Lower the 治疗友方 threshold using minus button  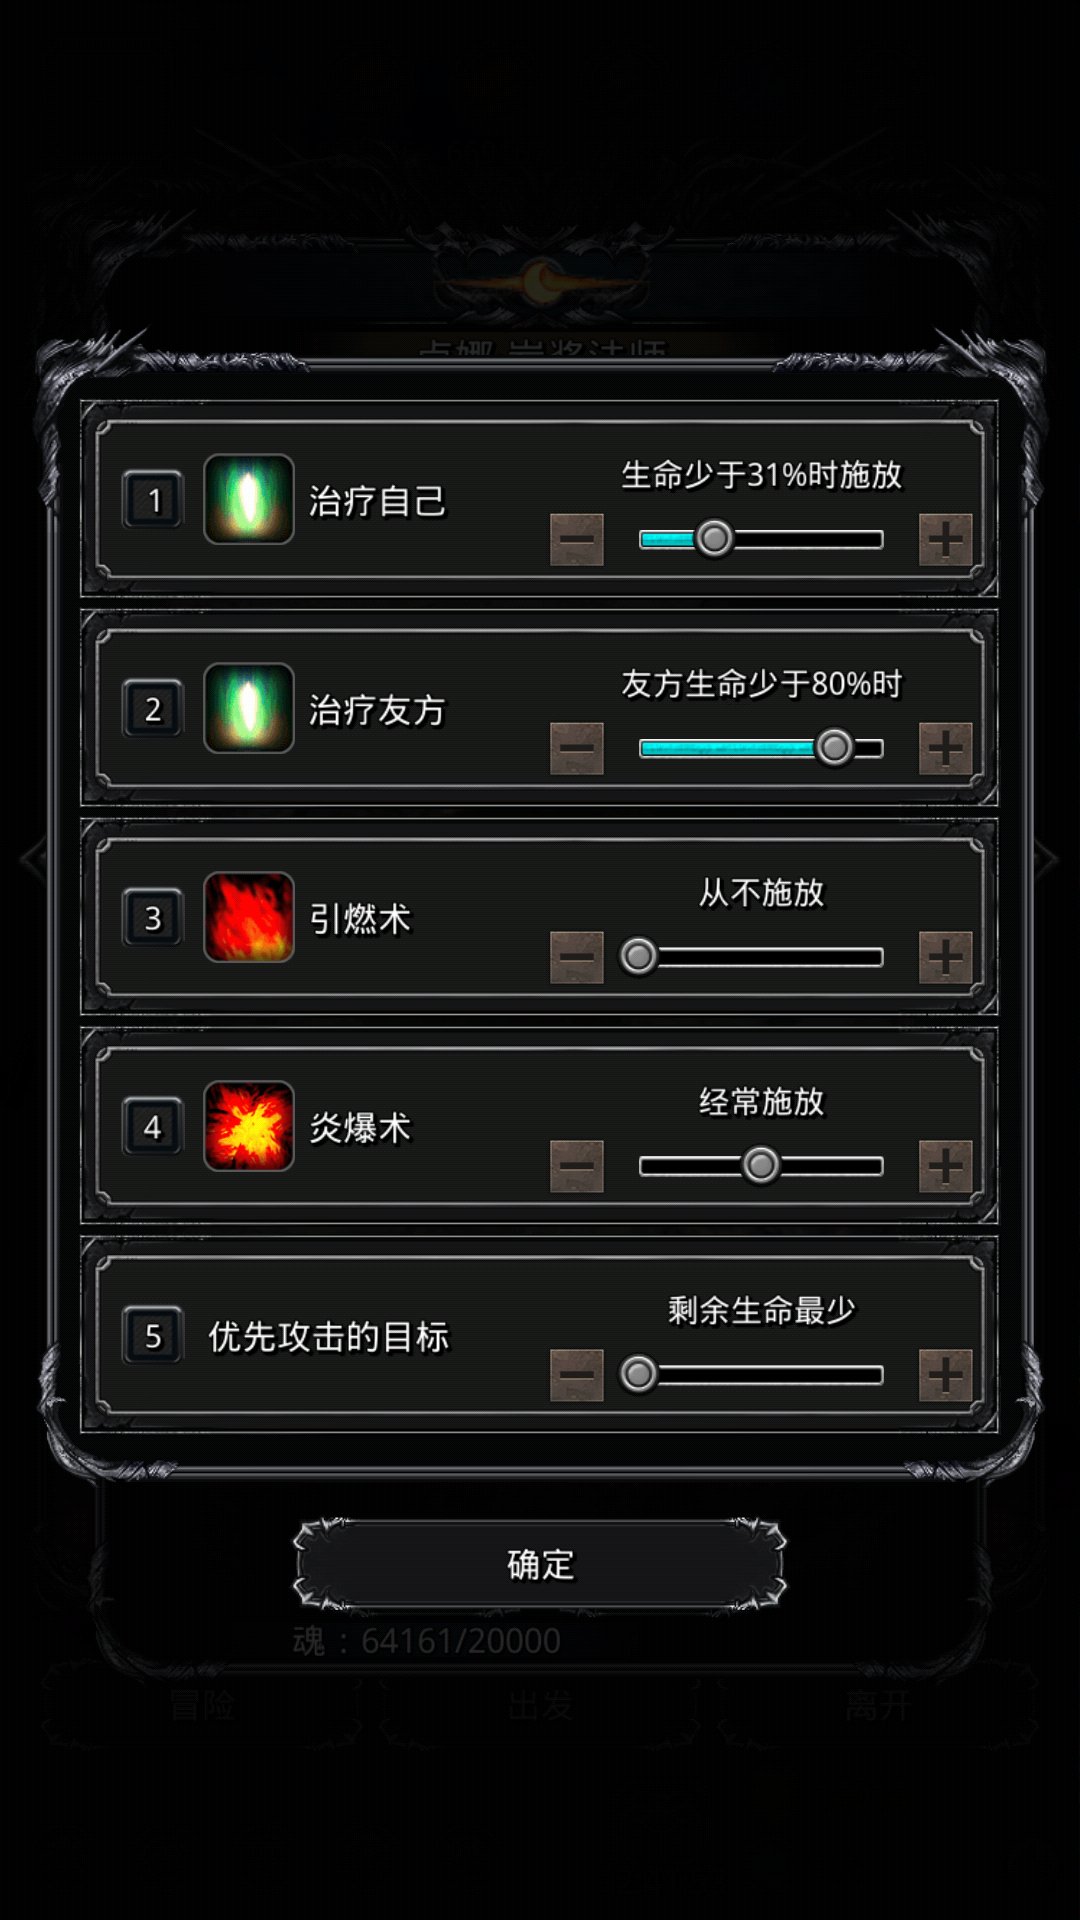click(x=577, y=749)
